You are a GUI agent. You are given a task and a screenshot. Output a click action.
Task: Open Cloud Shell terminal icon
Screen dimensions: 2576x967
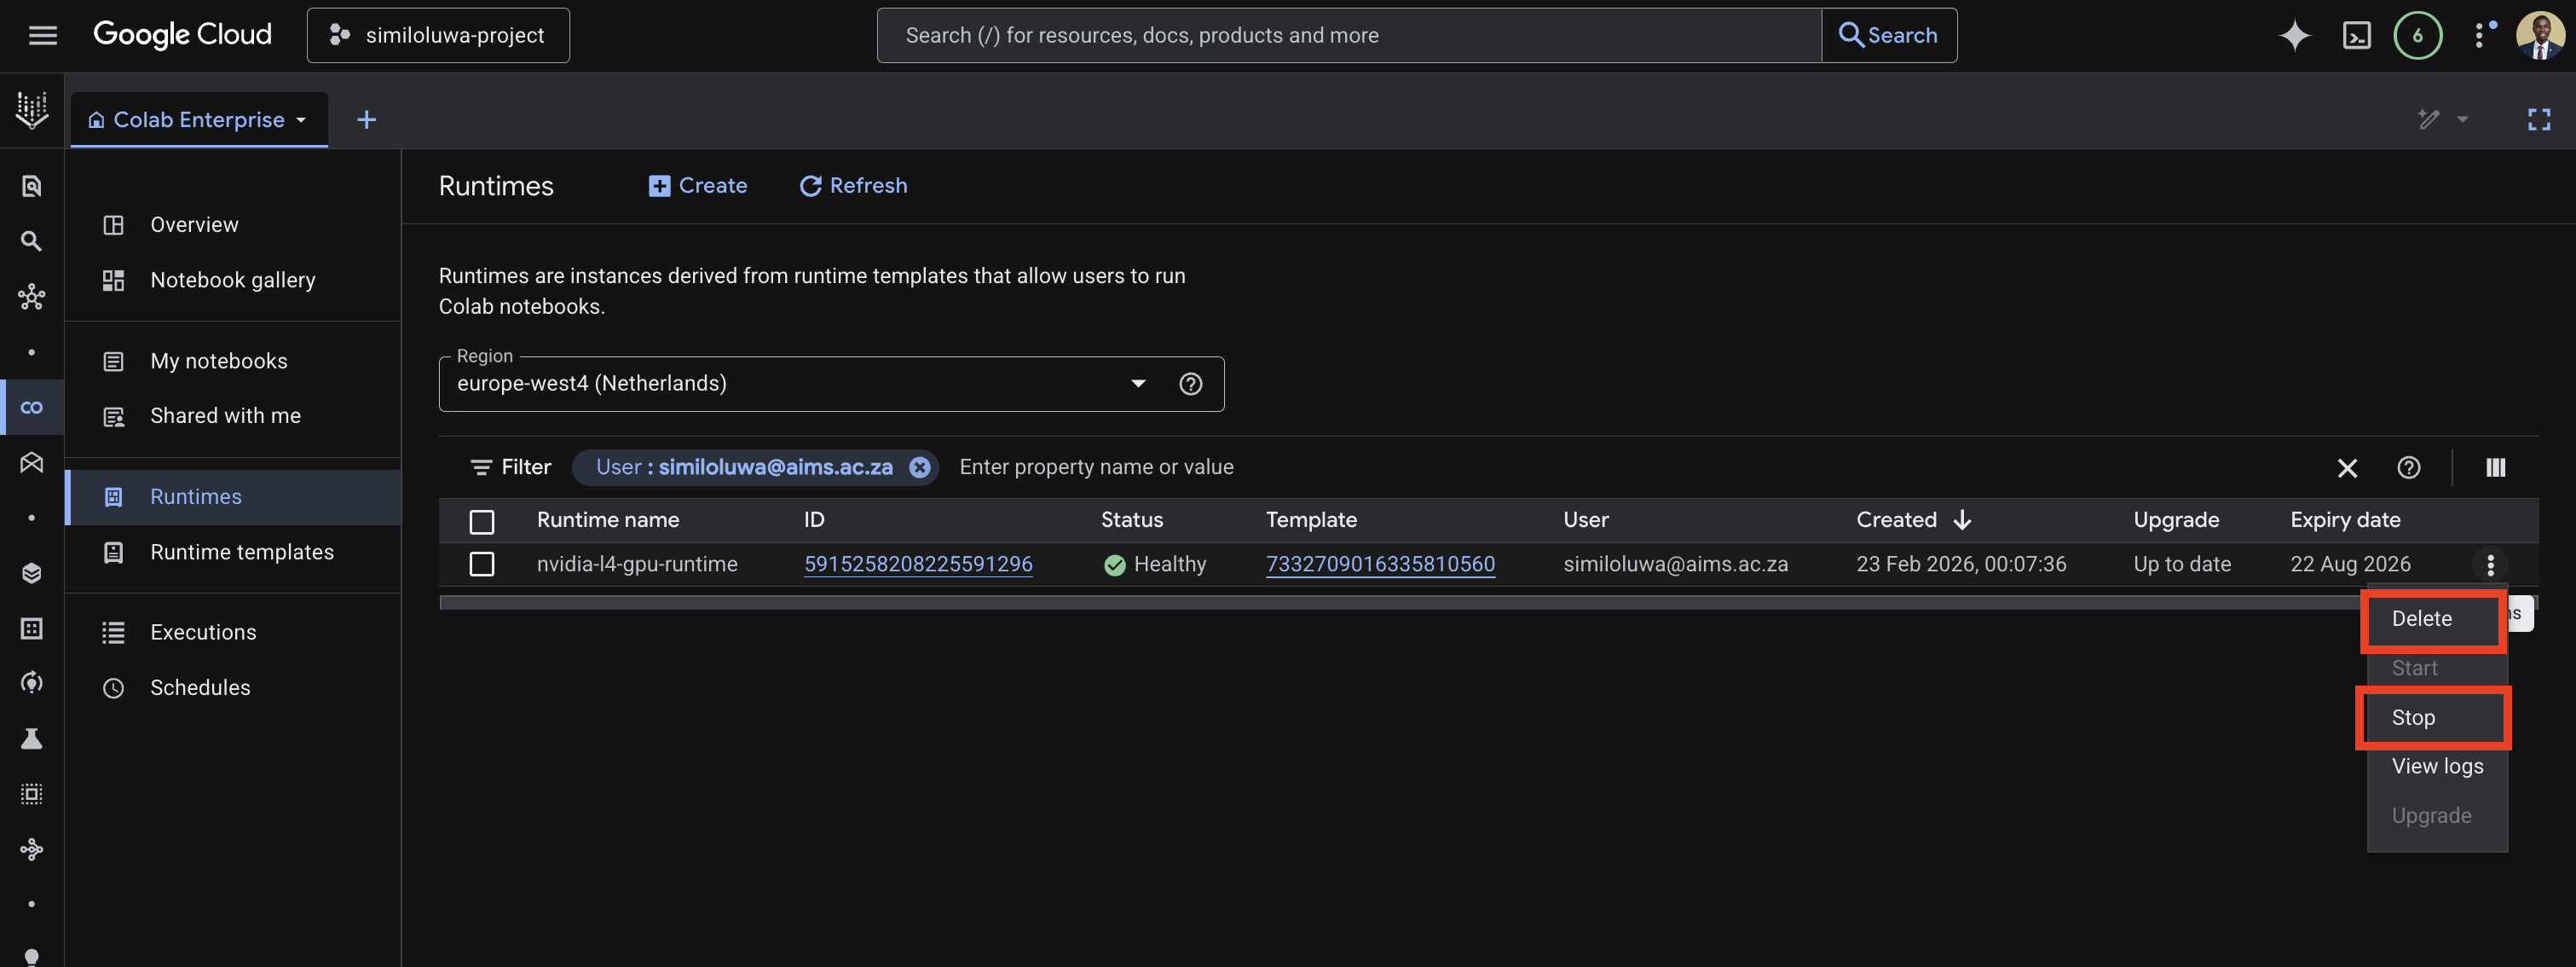tap(2357, 35)
